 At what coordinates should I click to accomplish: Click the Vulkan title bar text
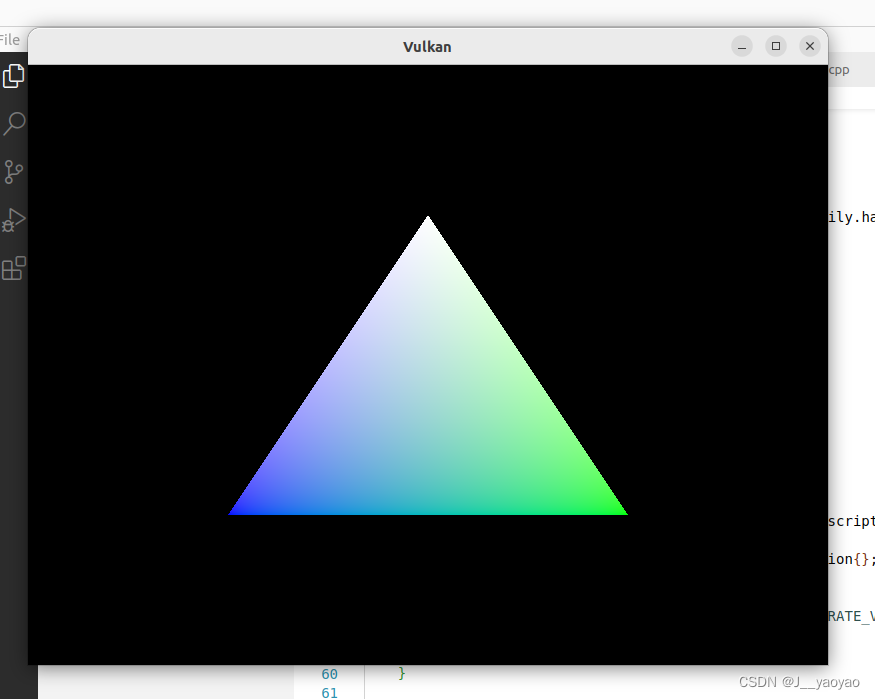tap(427, 46)
